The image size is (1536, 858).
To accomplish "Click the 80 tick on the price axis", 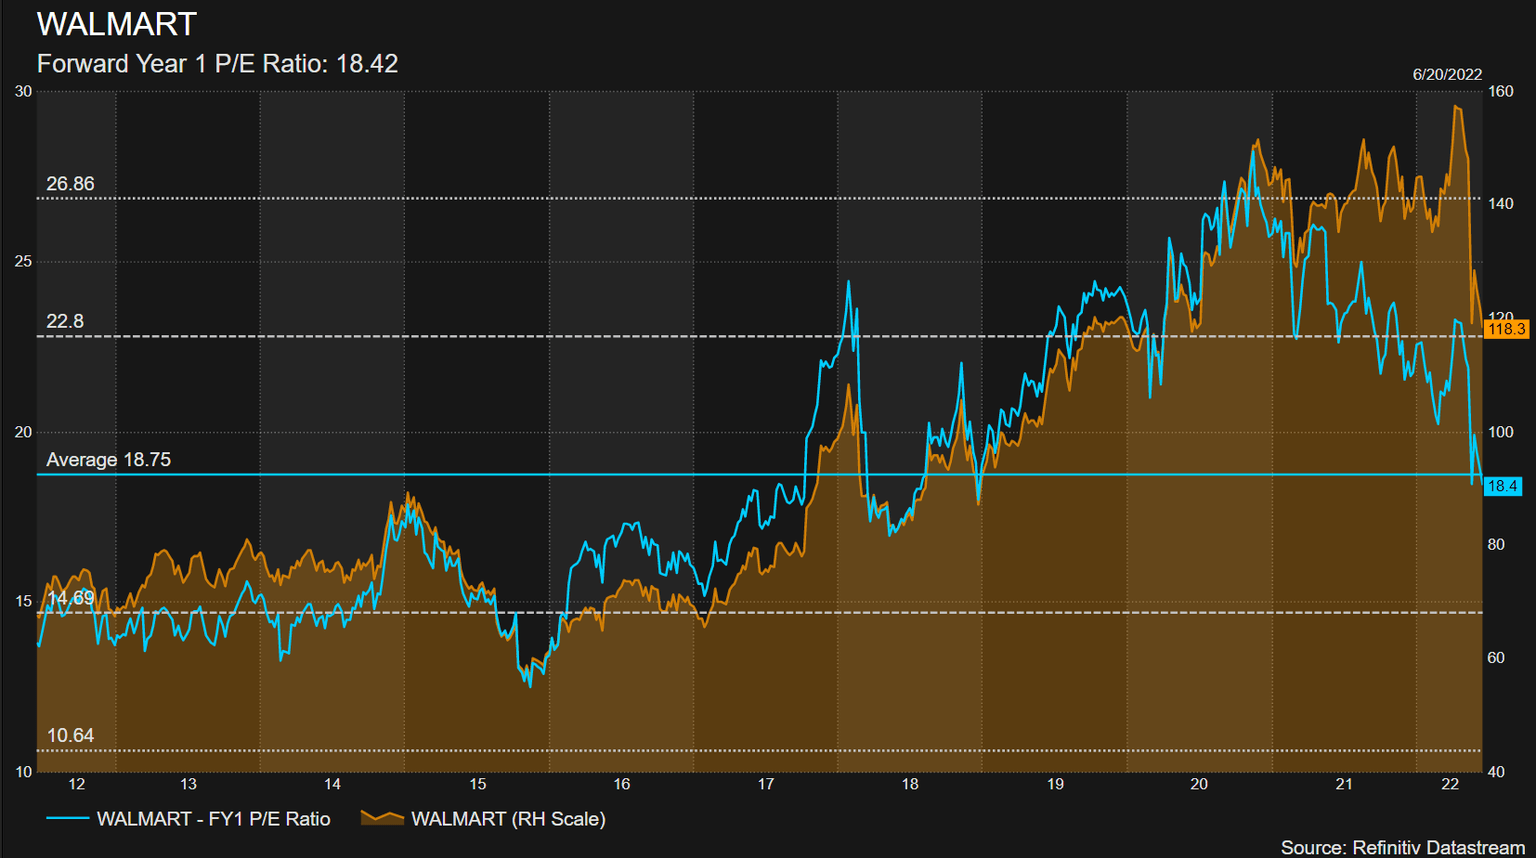I will [x=1497, y=544].
